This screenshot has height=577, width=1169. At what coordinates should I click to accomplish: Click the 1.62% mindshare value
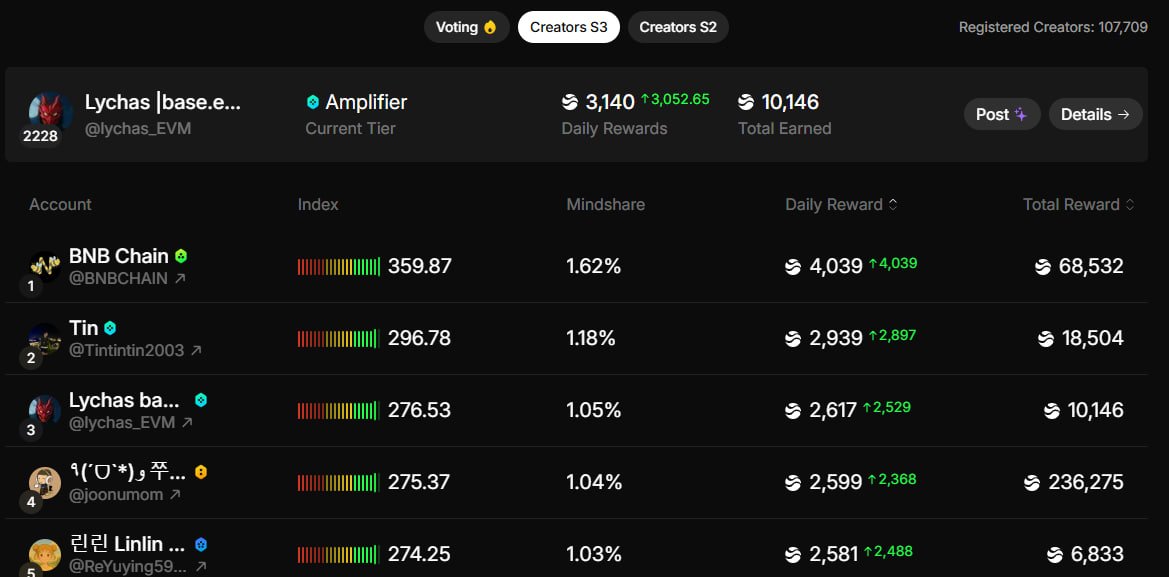tap(593, 266)
